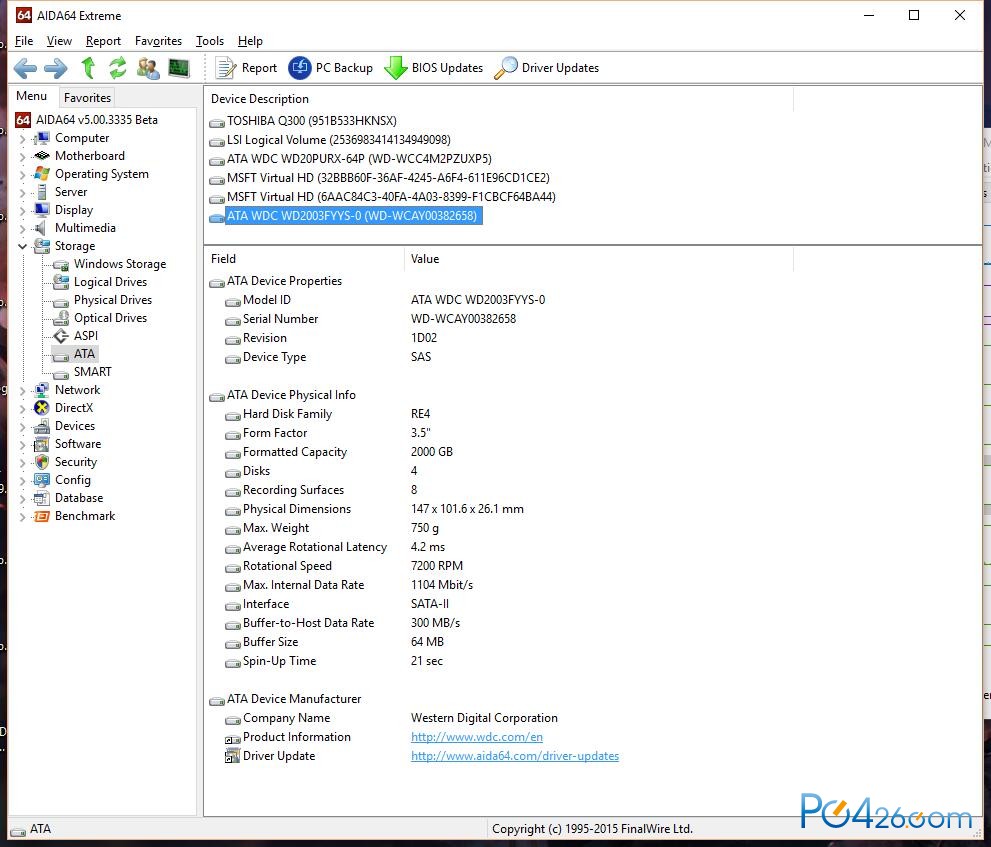Select MSFT Virtual HD 32BBB60F entry

click(x=388, y=178)
